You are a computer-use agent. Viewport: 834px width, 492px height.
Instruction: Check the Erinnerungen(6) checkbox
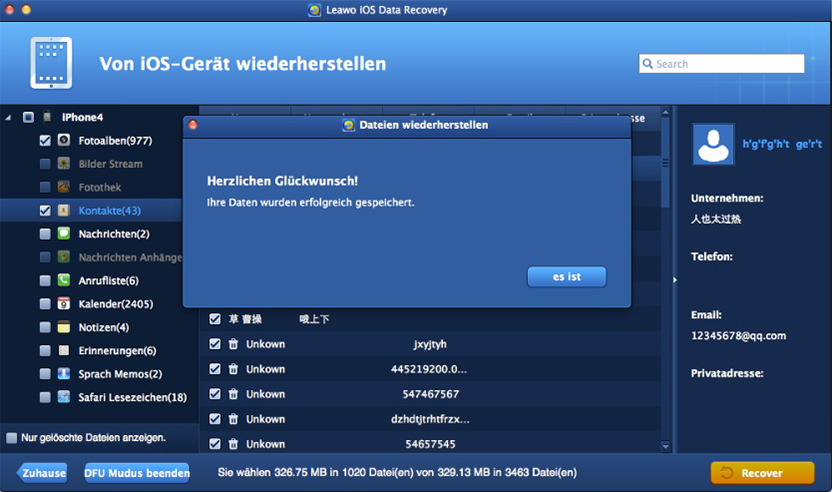click(45, 351)
